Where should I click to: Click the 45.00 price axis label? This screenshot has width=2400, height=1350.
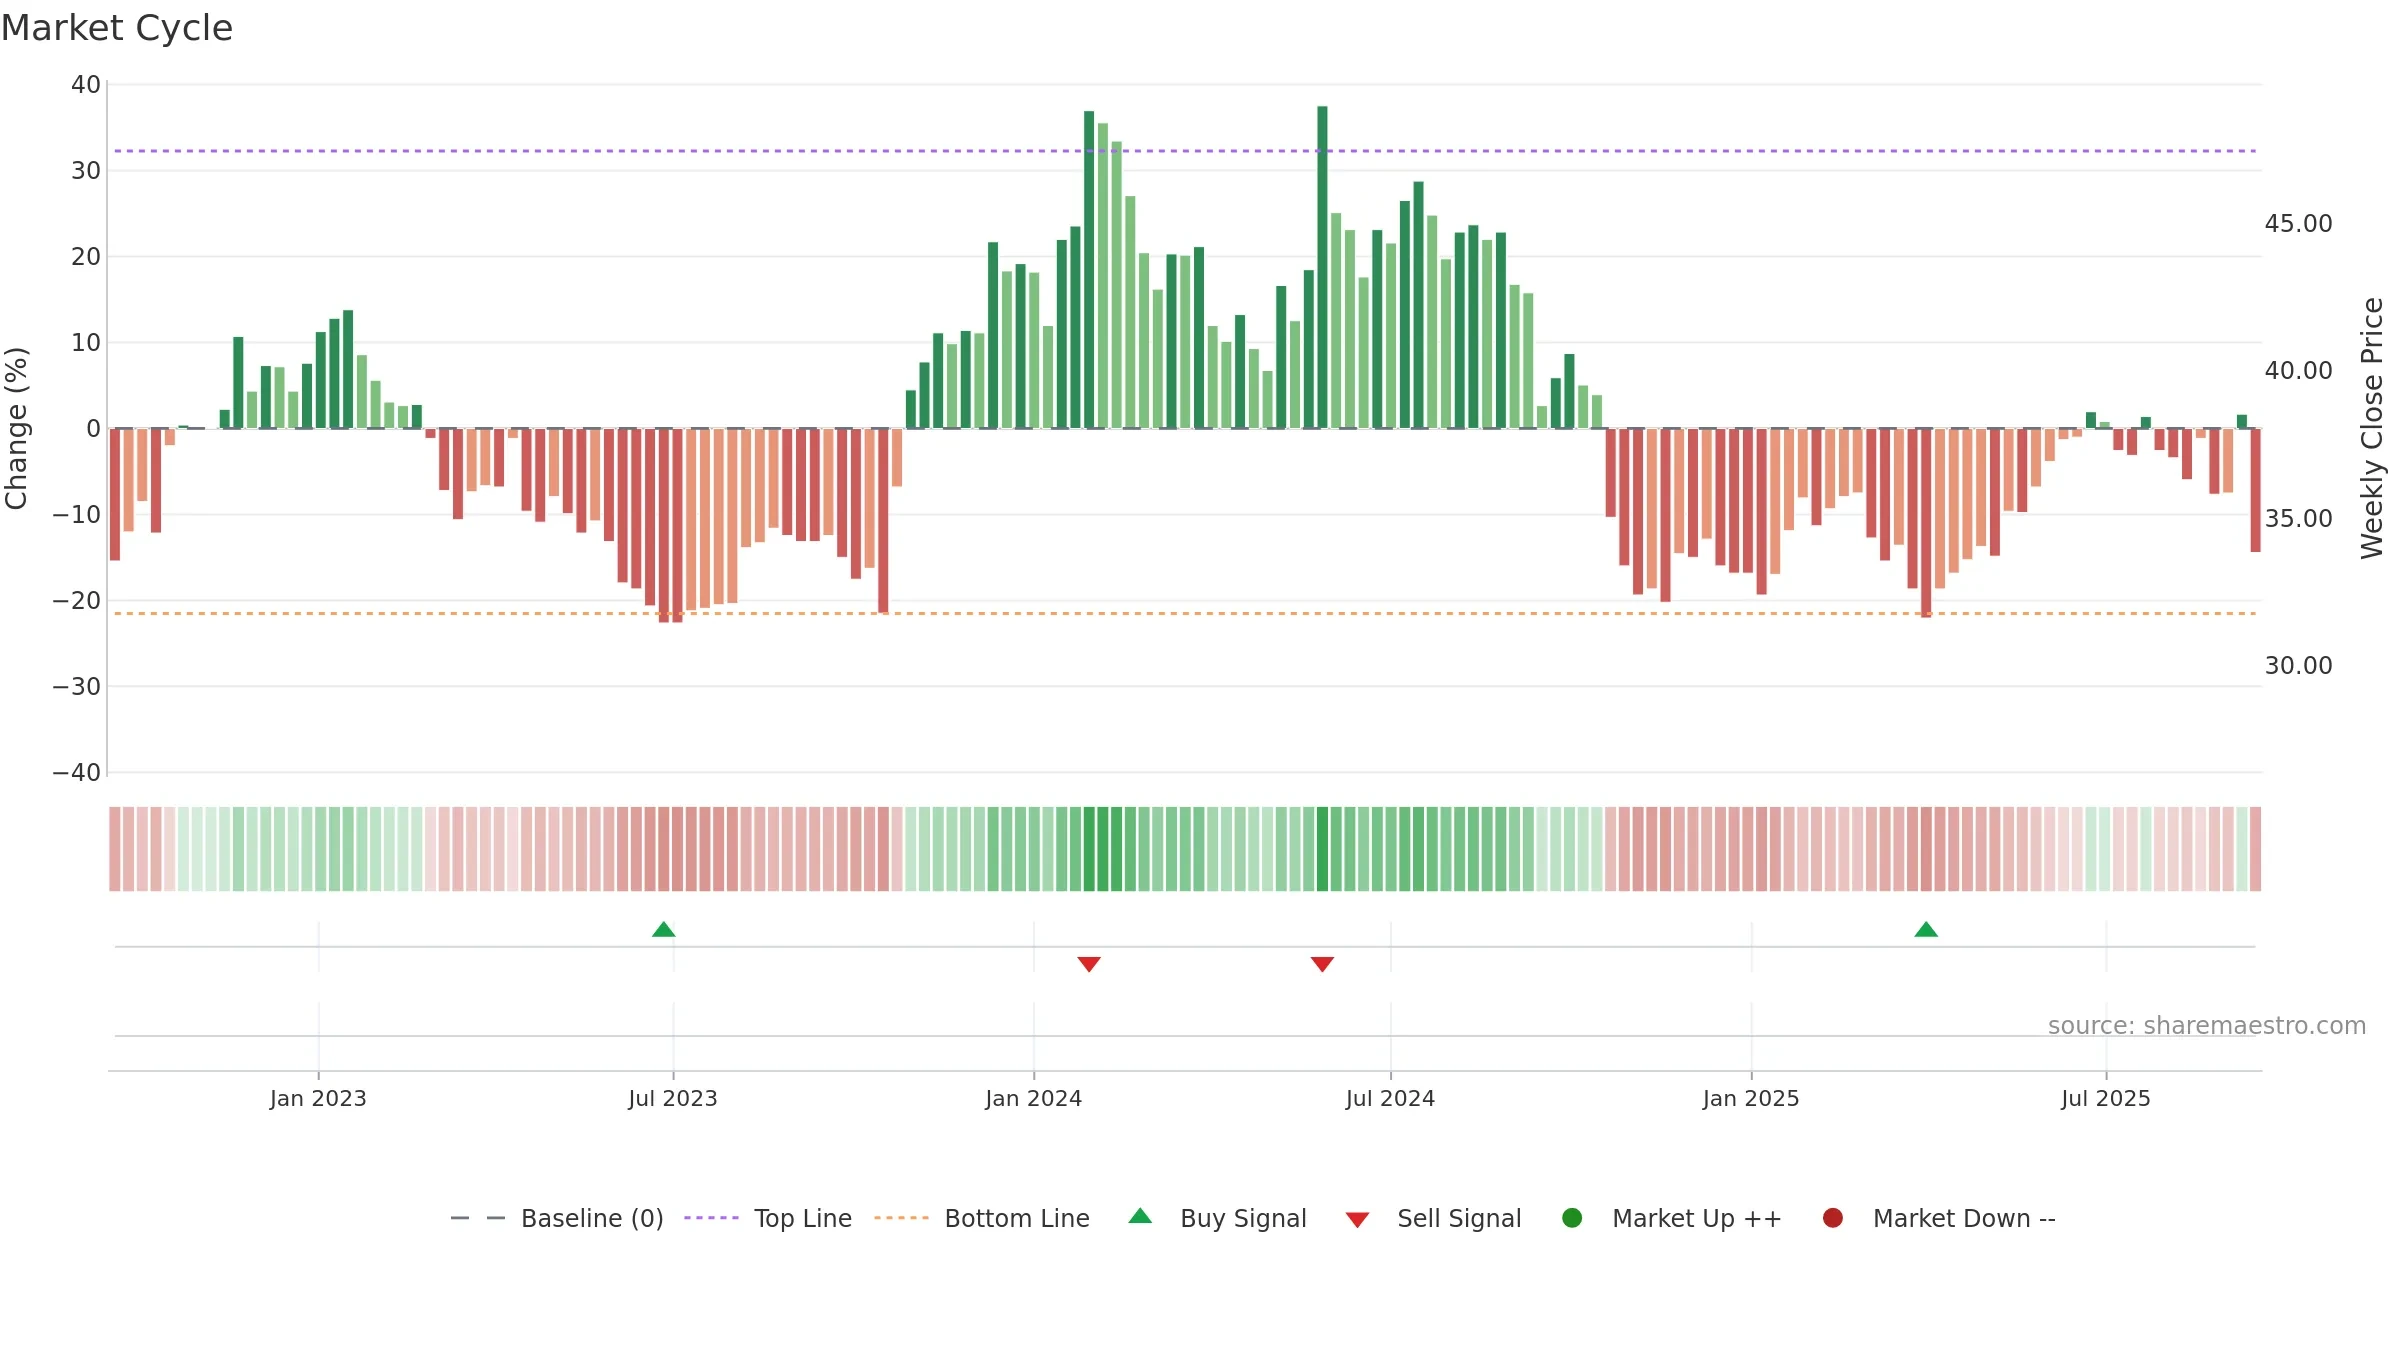click(2298, 224)
